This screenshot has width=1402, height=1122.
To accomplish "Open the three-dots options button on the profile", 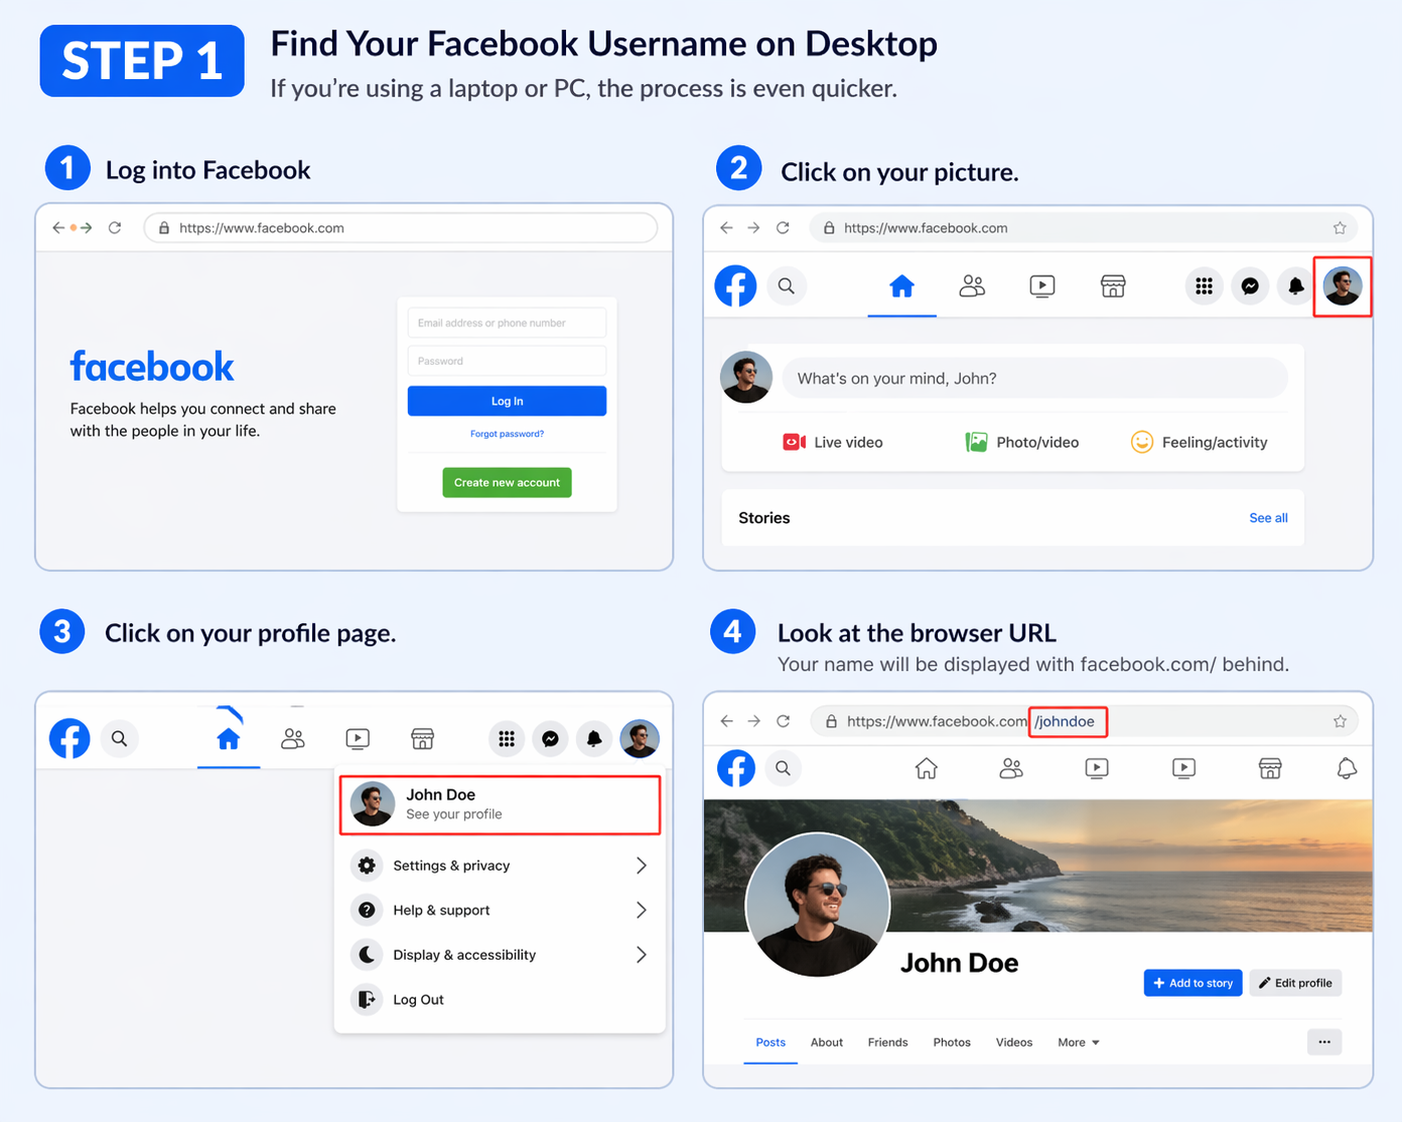I will click(x=1324, y=1042).
